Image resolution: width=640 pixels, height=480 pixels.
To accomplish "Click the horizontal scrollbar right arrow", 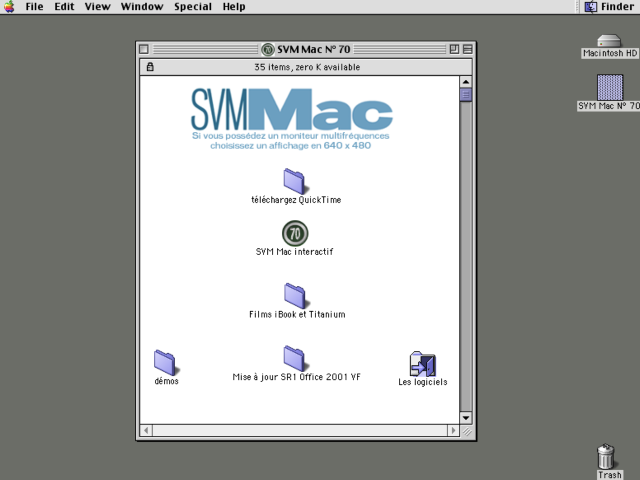I will pos(453,430).
